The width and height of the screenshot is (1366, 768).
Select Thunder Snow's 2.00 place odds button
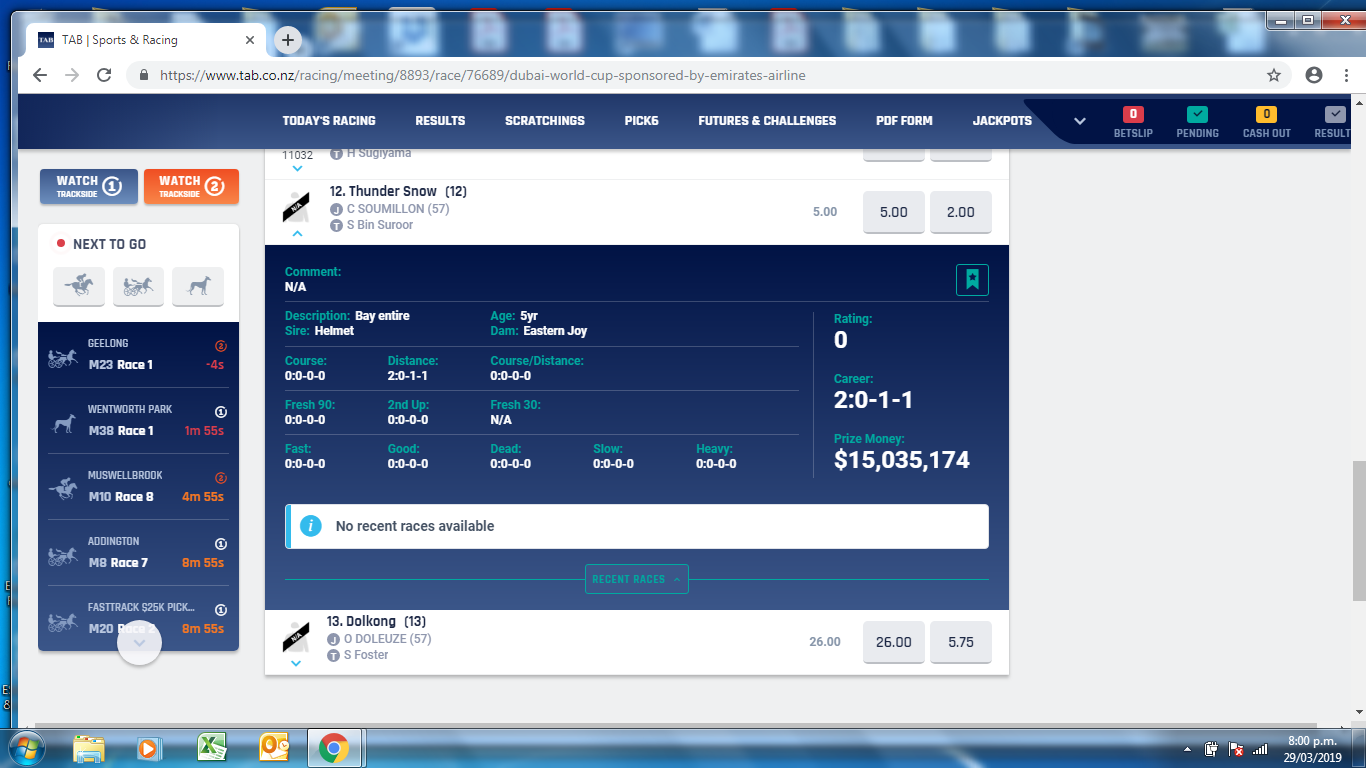click(961, 212)
